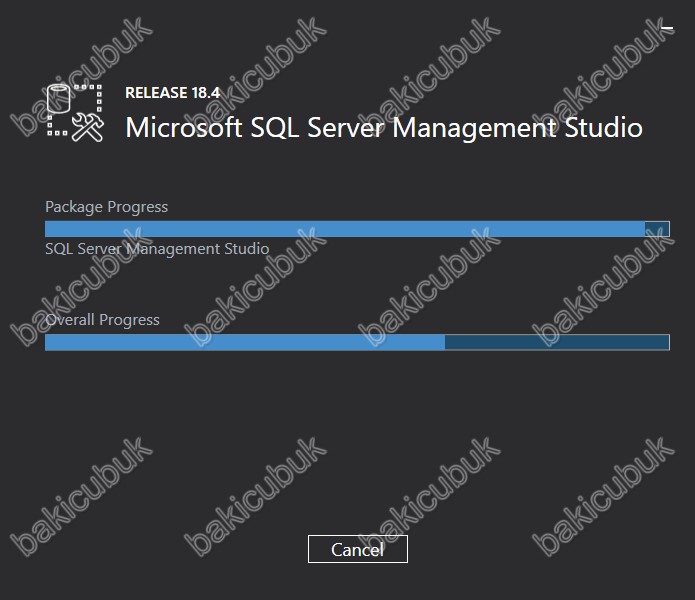
Task: Click the unfilled end of Package Progress
Action: [x=657, y=229]
